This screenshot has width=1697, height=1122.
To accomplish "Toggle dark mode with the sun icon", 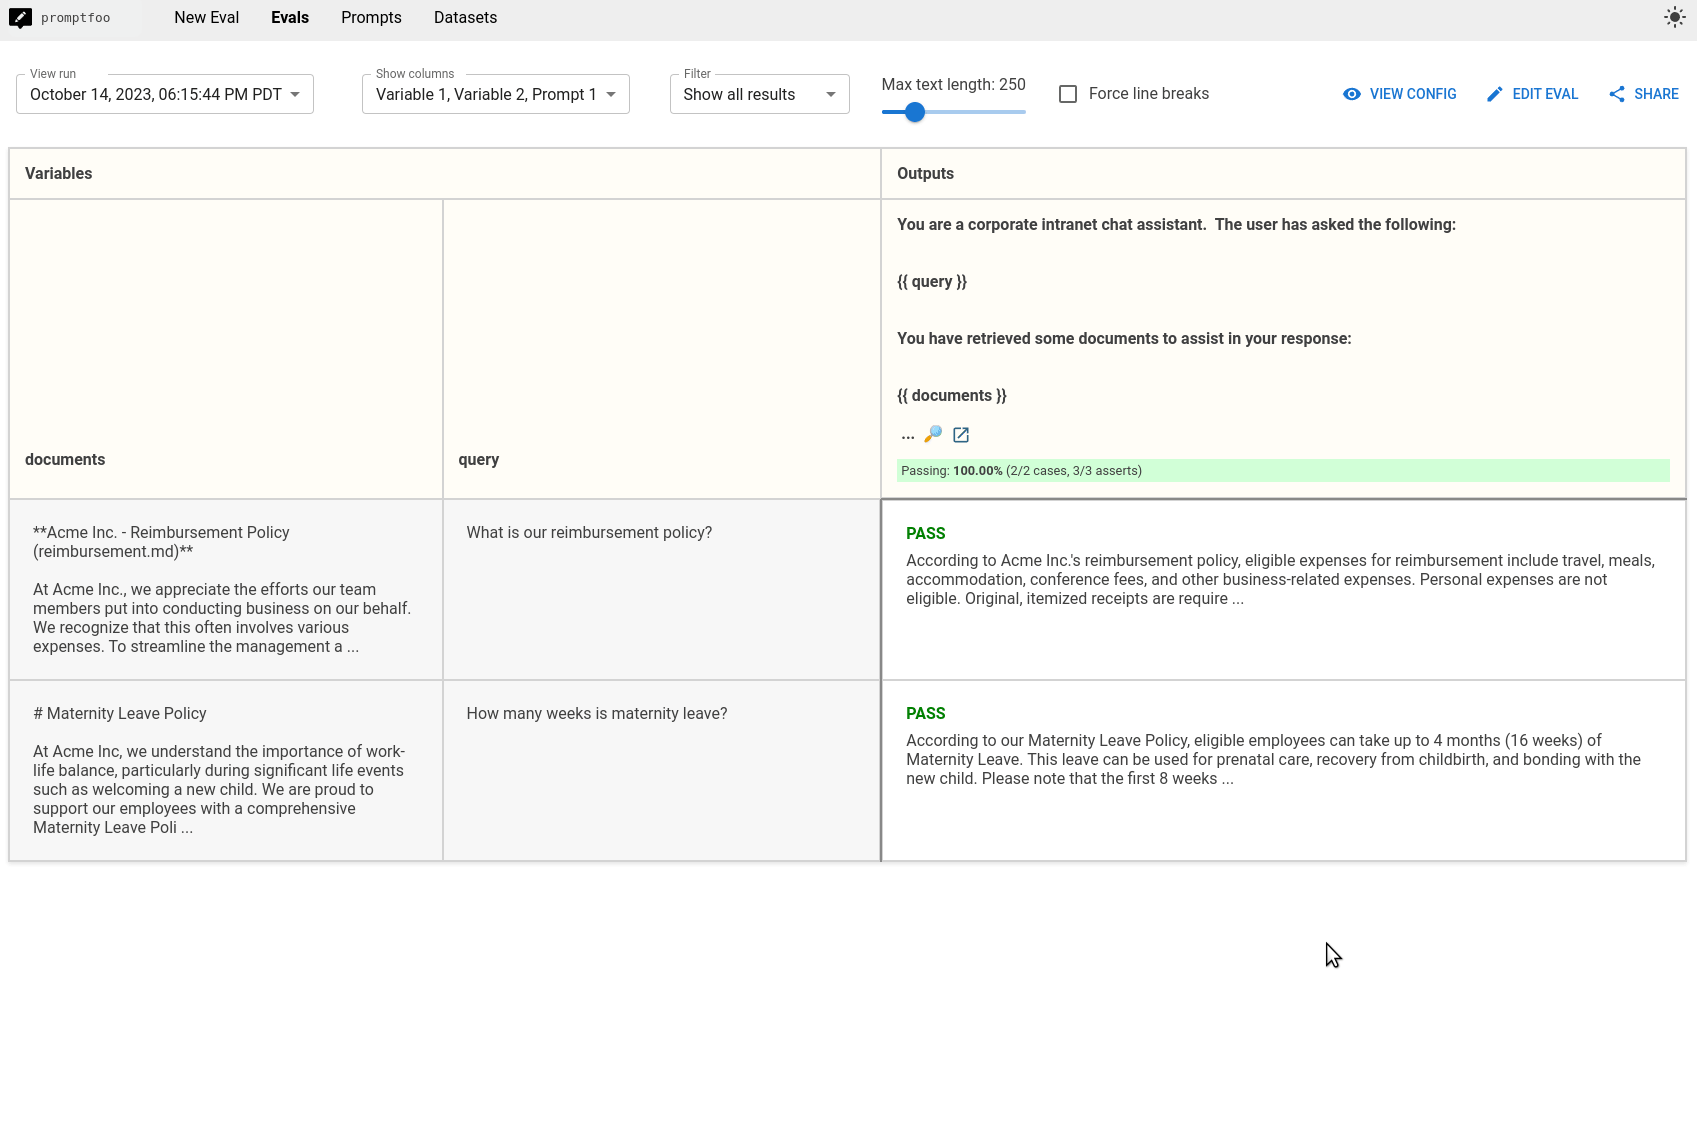I will [x=1674, y=16].
